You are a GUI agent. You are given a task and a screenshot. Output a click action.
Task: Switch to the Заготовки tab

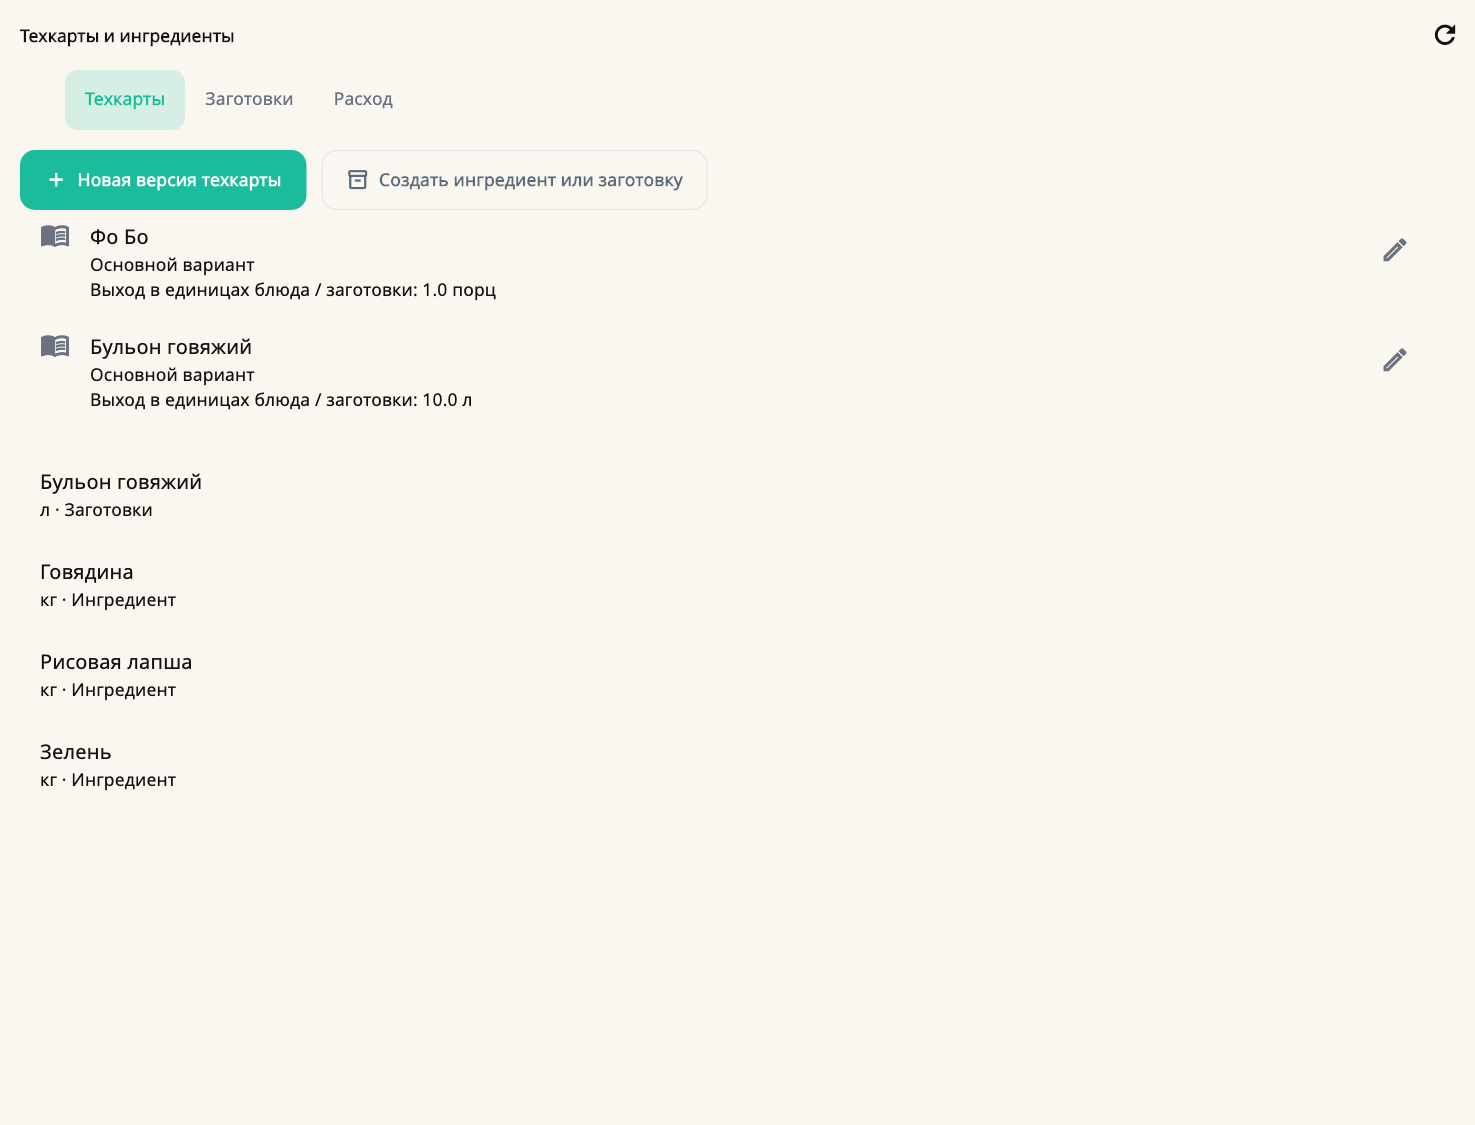(x=249, y=99)
